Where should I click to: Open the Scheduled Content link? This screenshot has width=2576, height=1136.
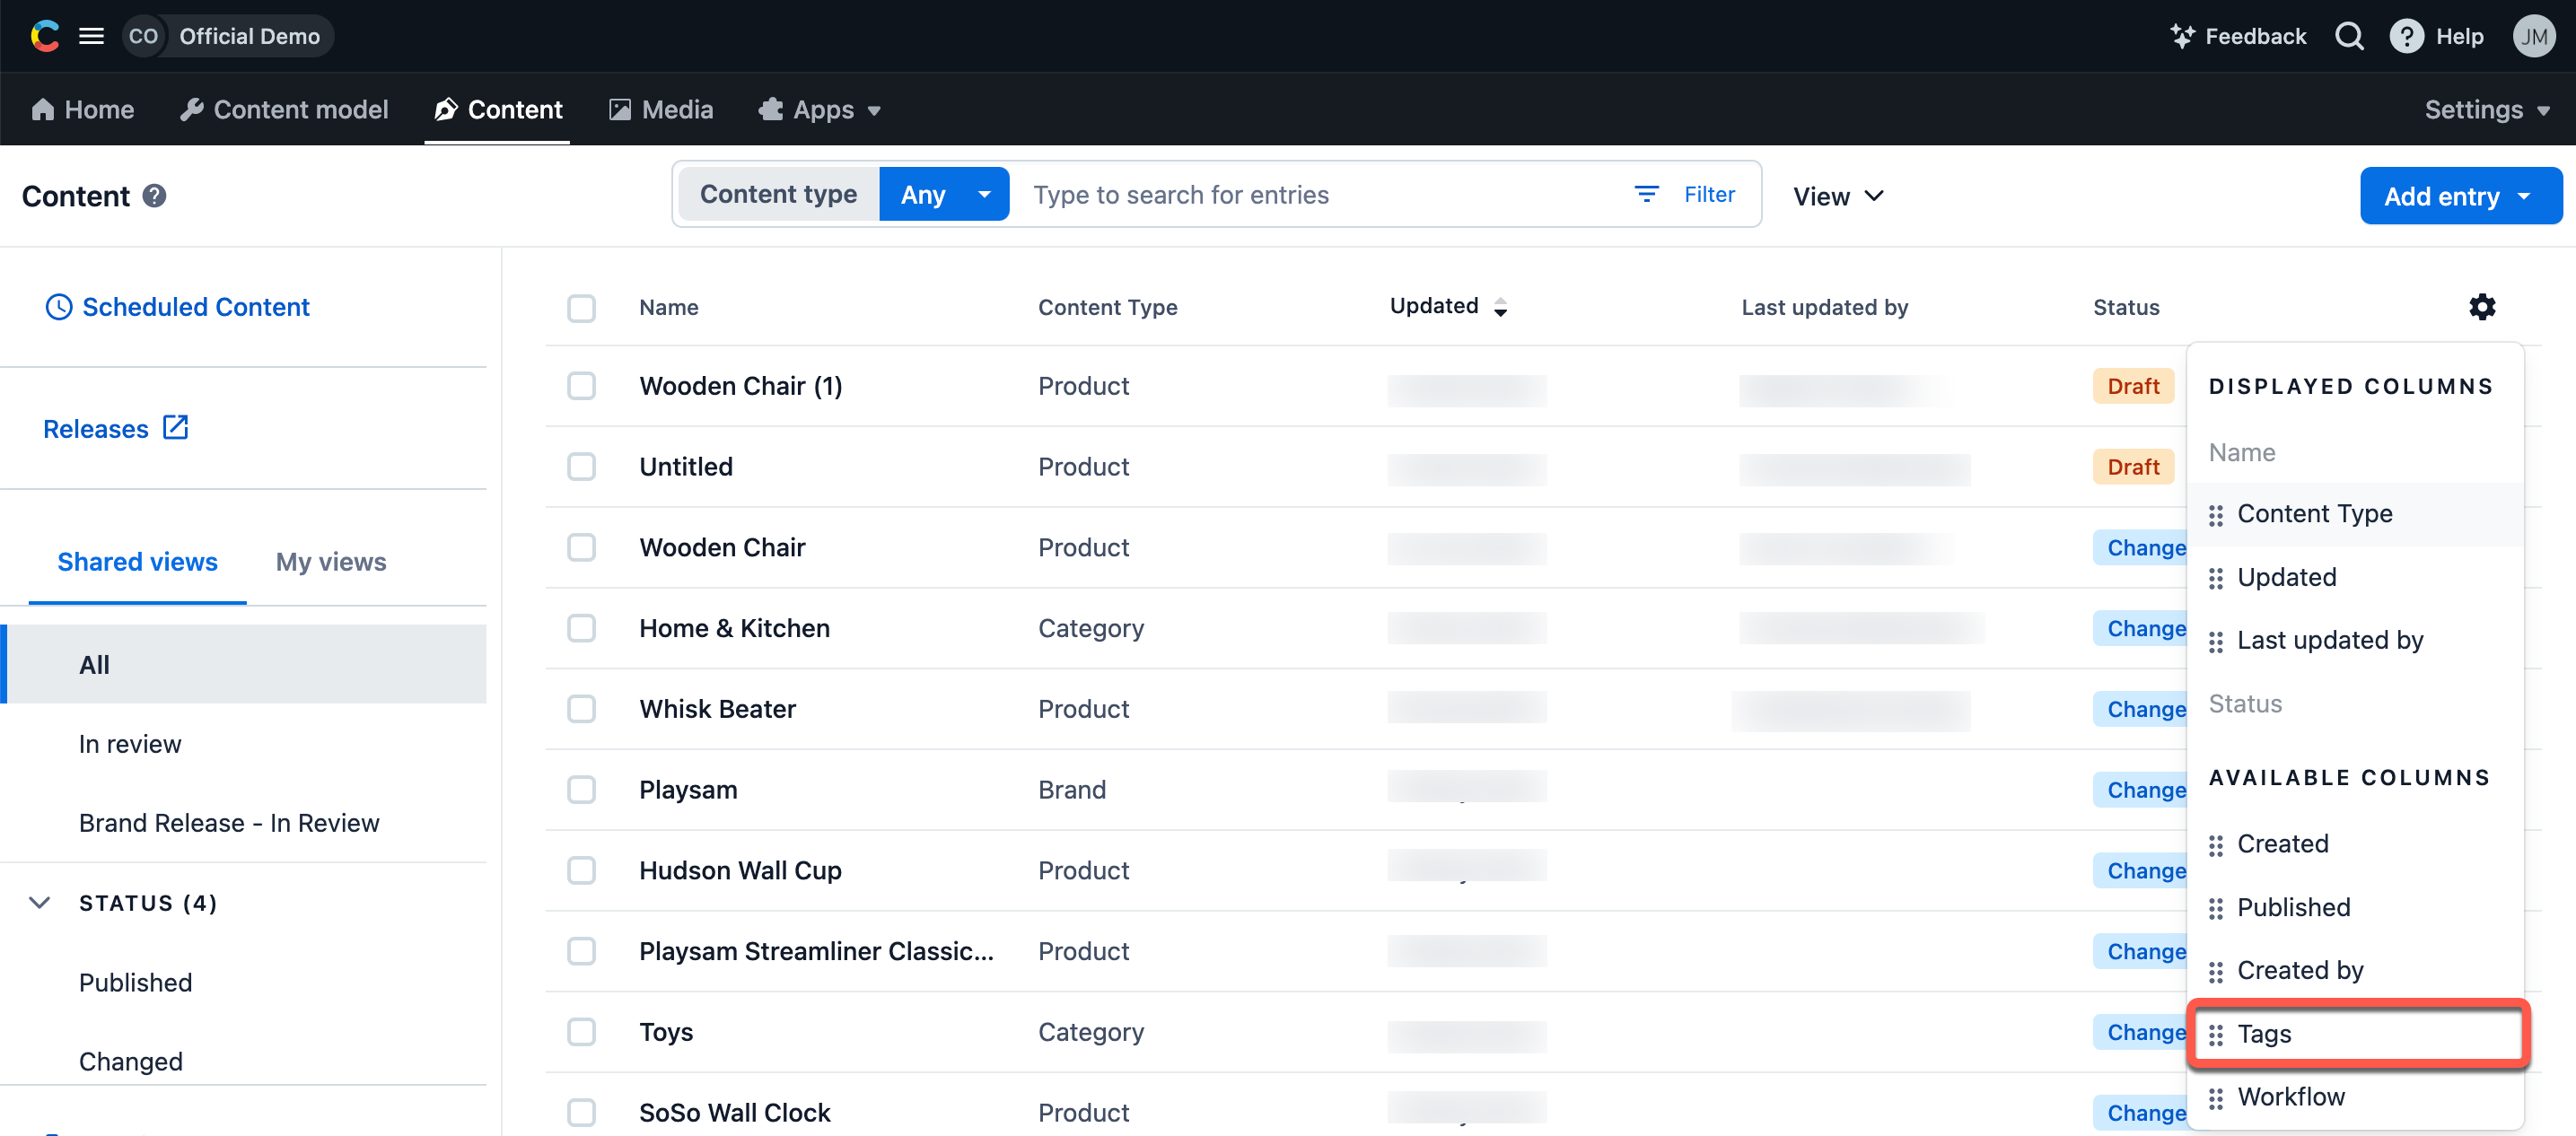coord(177,307)
